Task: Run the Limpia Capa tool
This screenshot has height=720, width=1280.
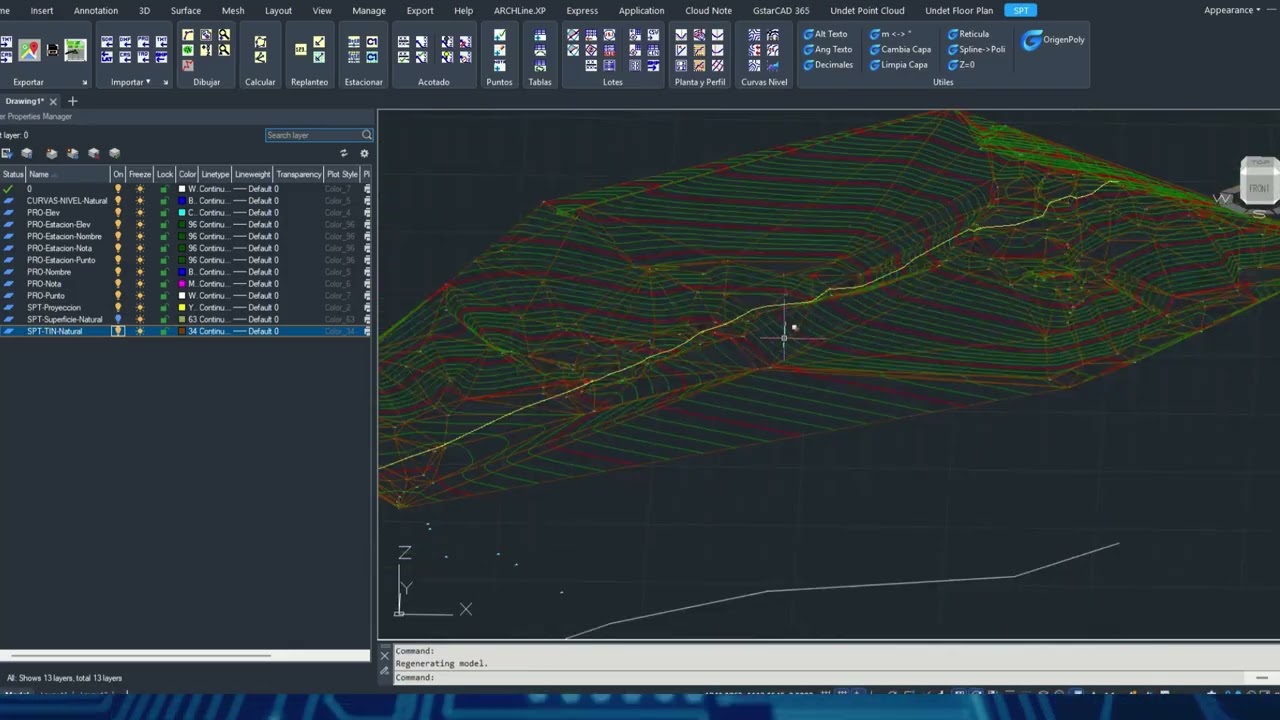Action: (x=898, y=65)
